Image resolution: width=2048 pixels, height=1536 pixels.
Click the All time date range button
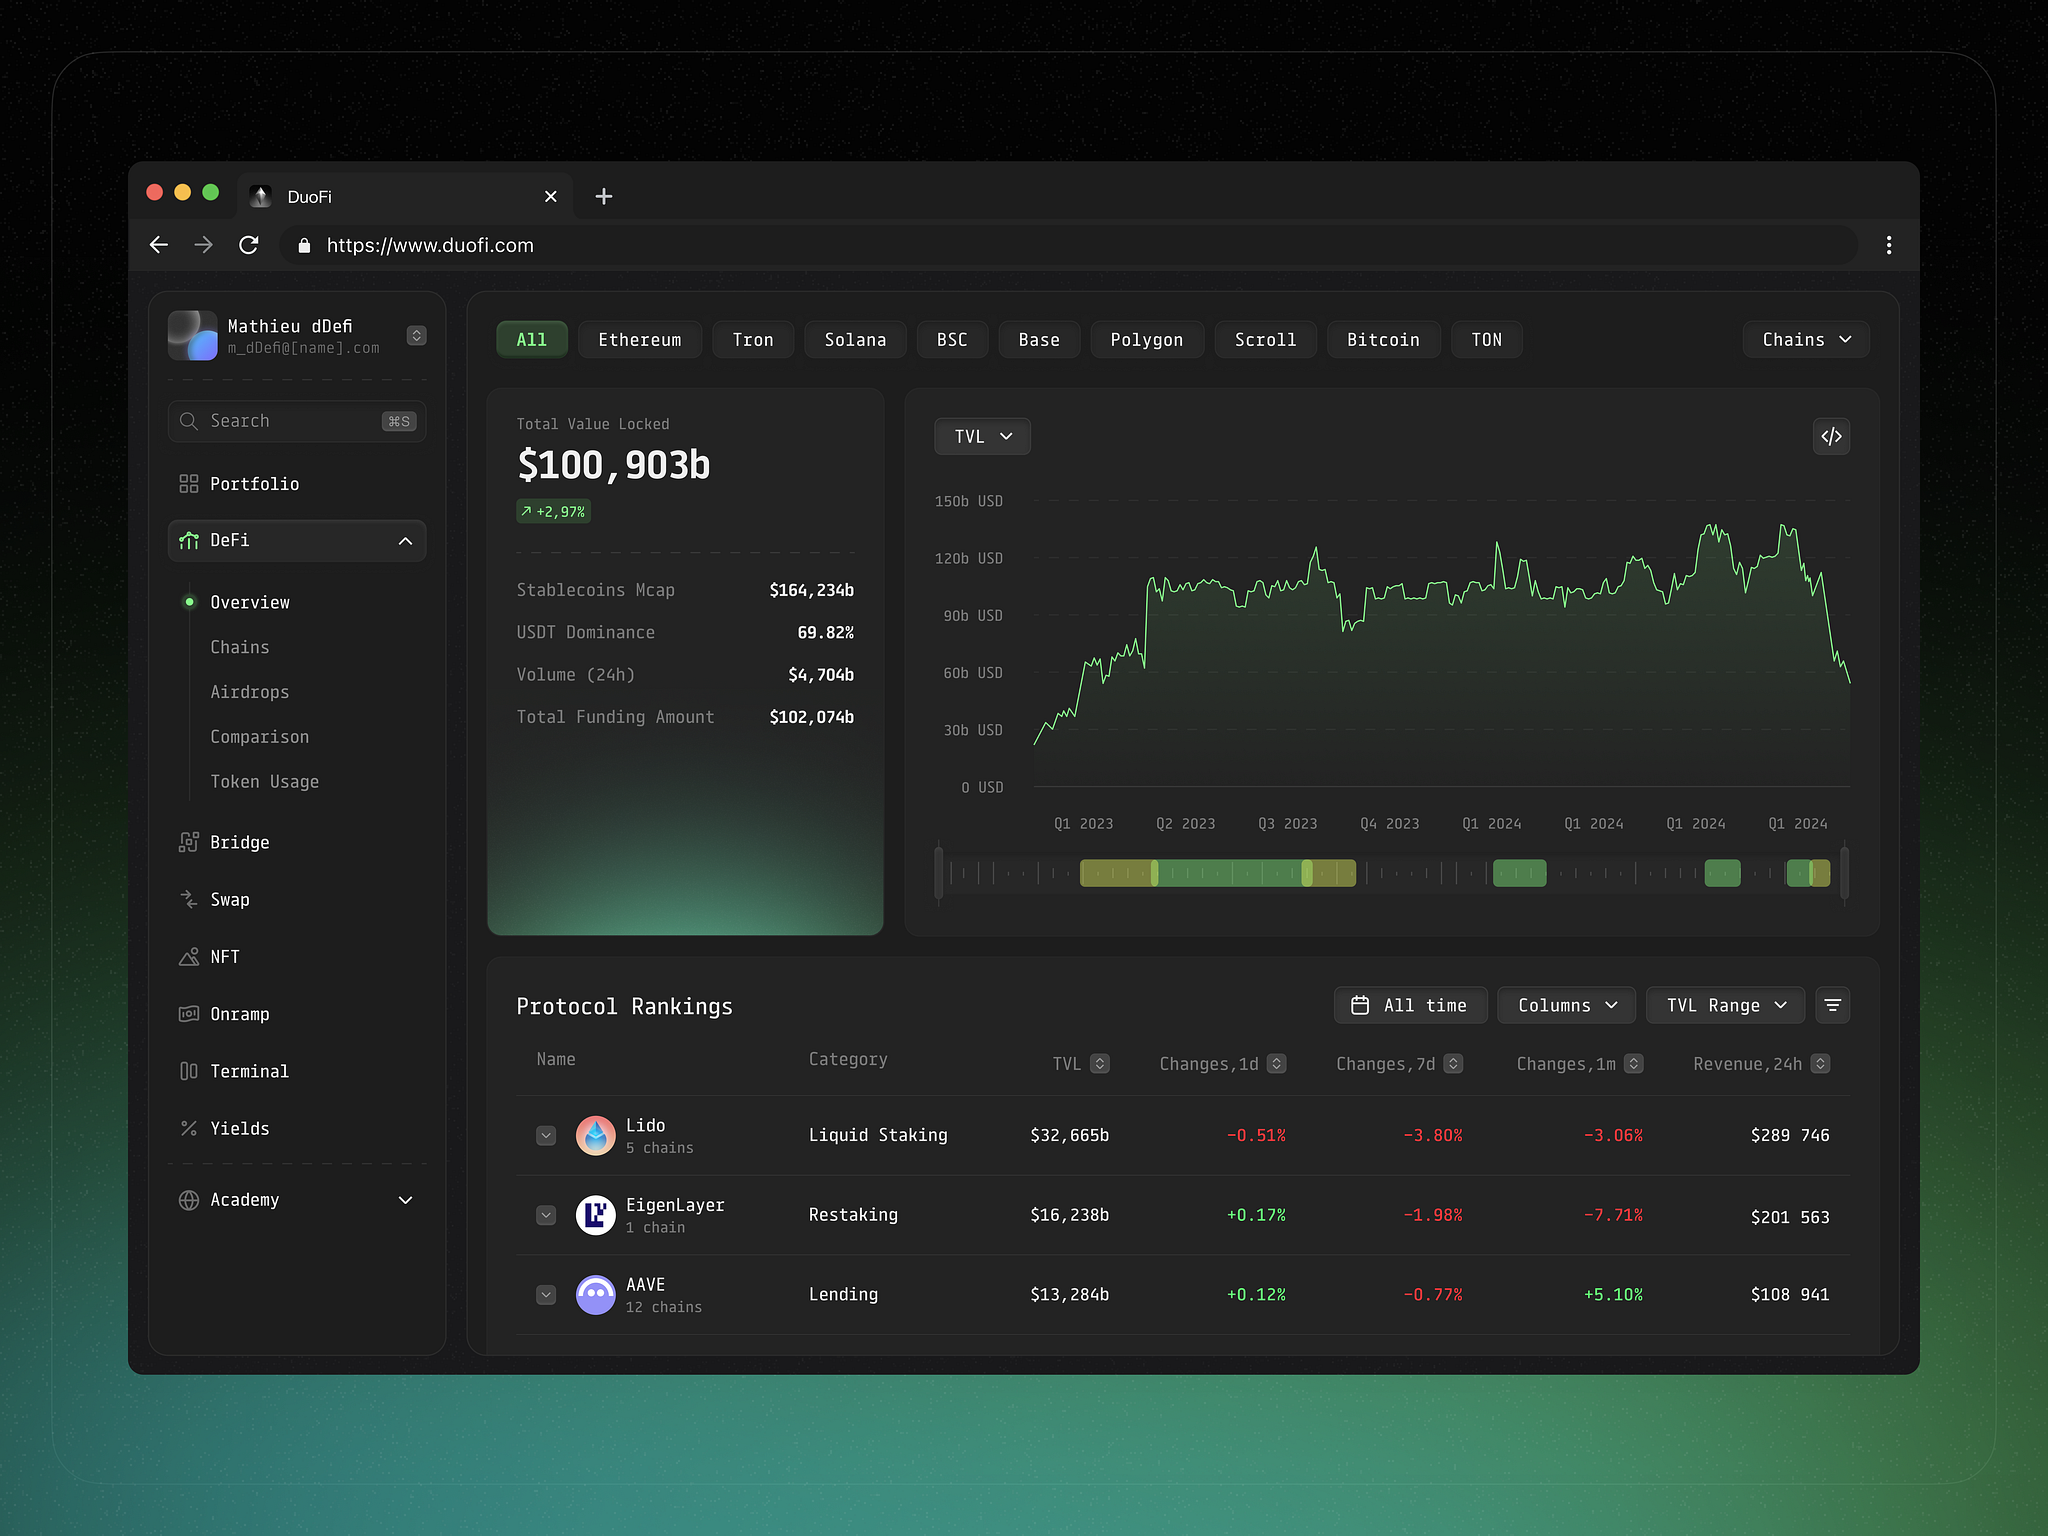(1410, 1005)
